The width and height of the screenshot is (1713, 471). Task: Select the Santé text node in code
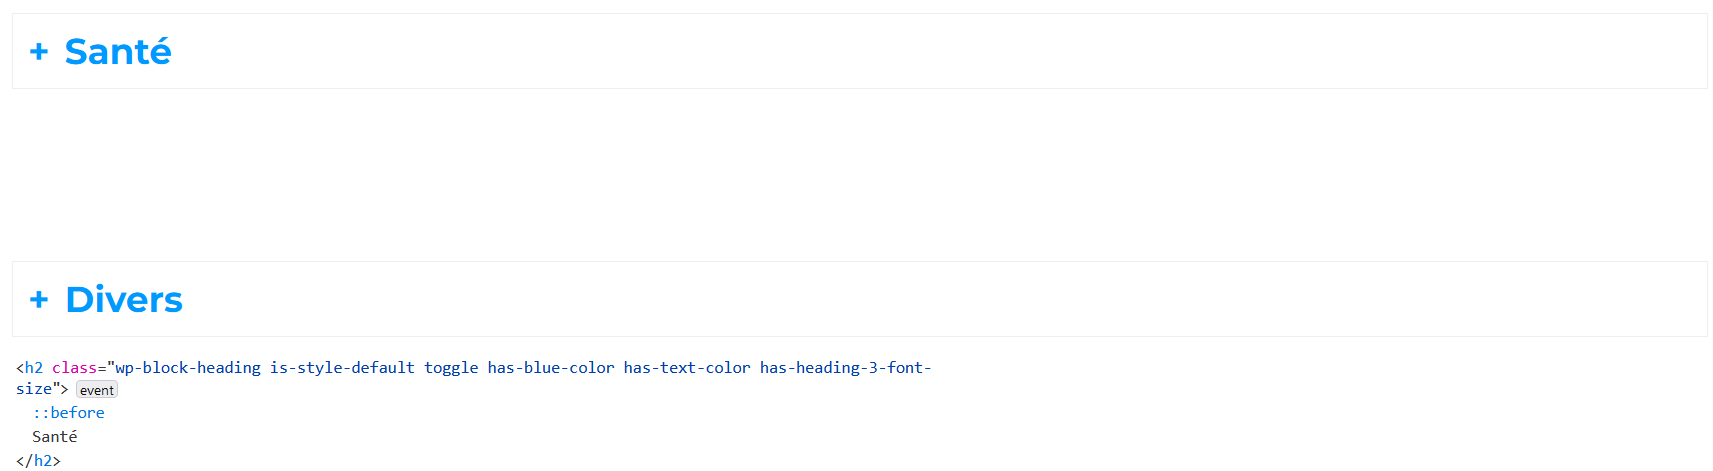54,437
